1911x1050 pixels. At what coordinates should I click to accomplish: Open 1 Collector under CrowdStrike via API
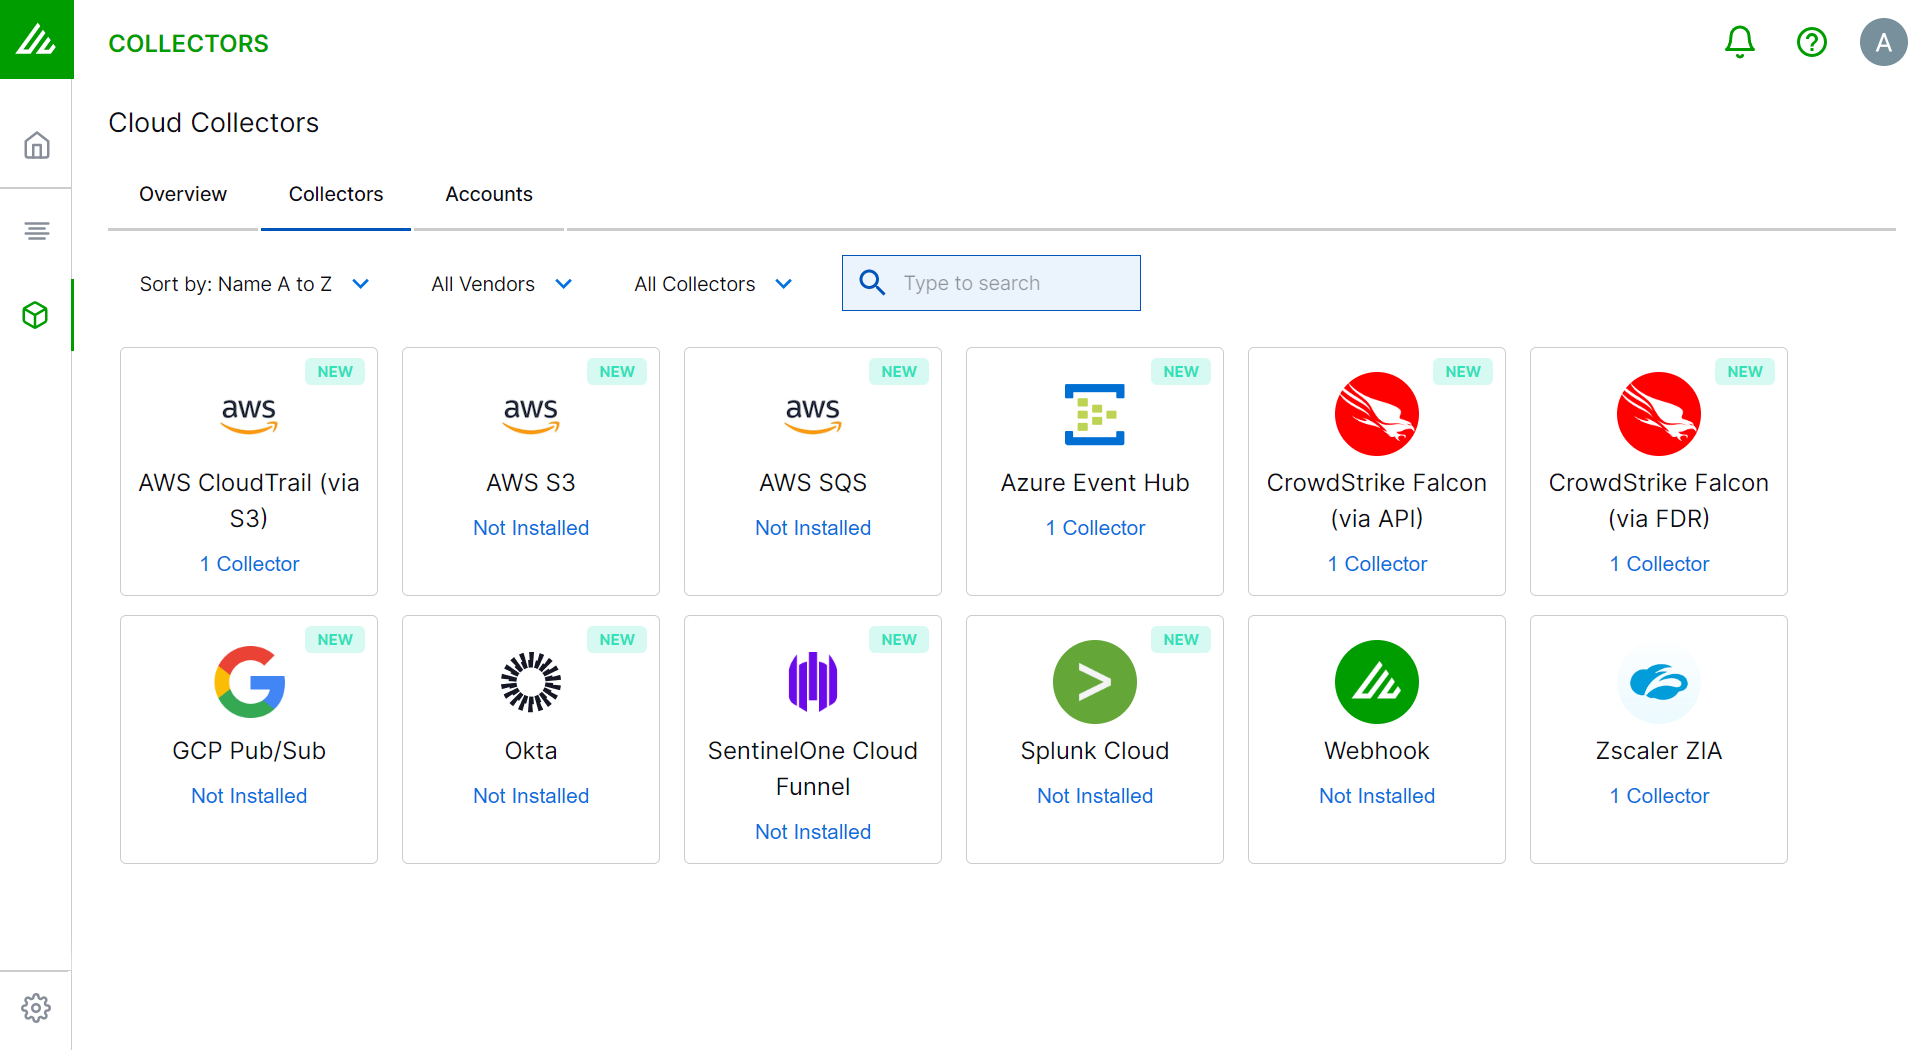[1377, 564]
